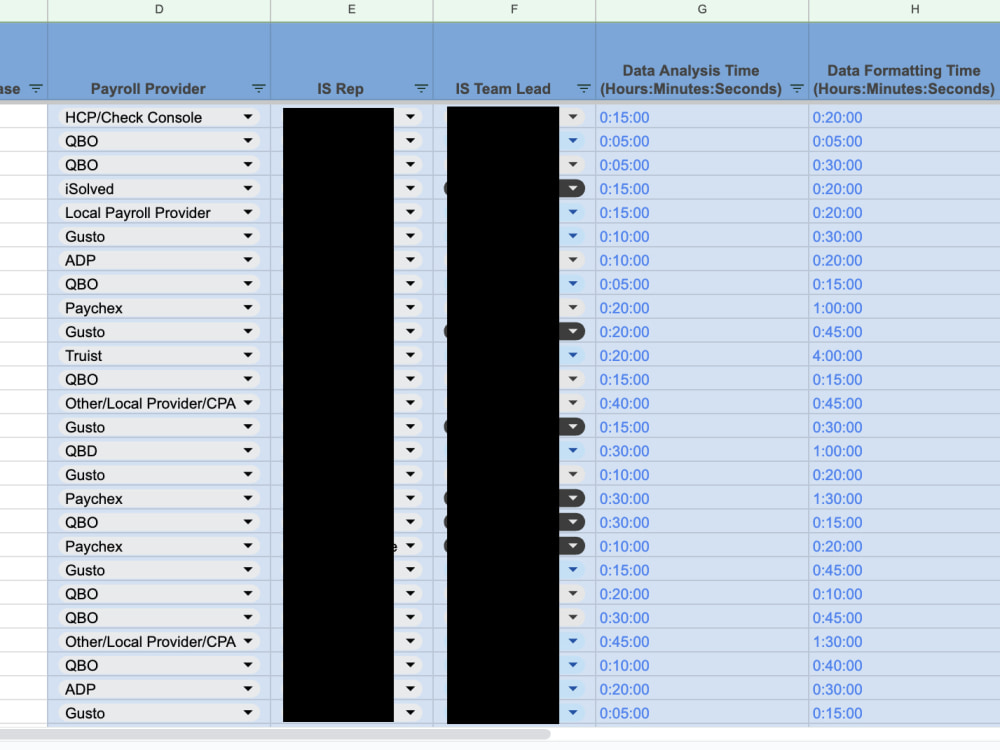Open the Local Payroll Provider dropdown

coord(248,212)
